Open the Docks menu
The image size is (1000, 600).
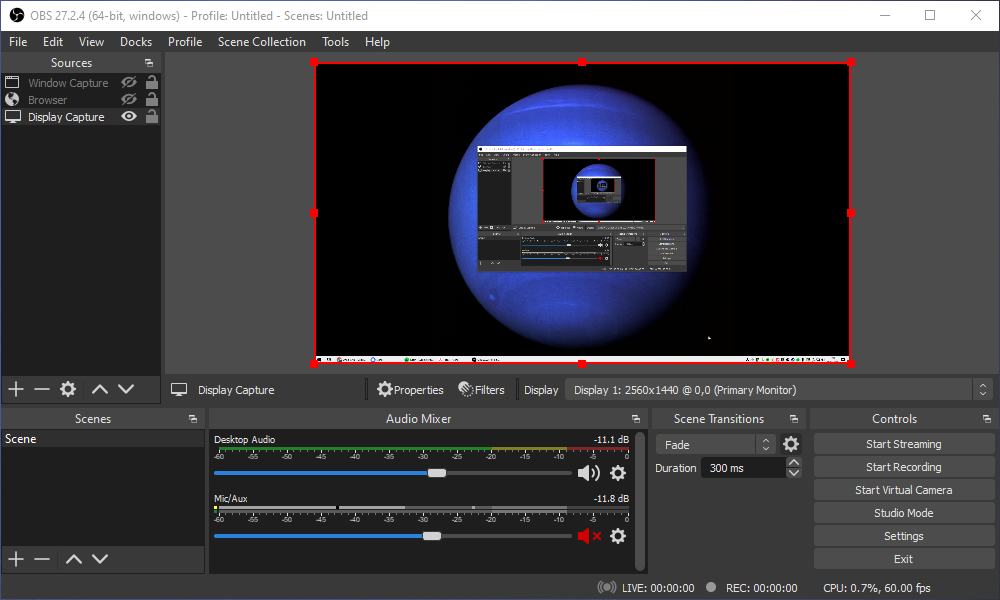click(136, 42)
